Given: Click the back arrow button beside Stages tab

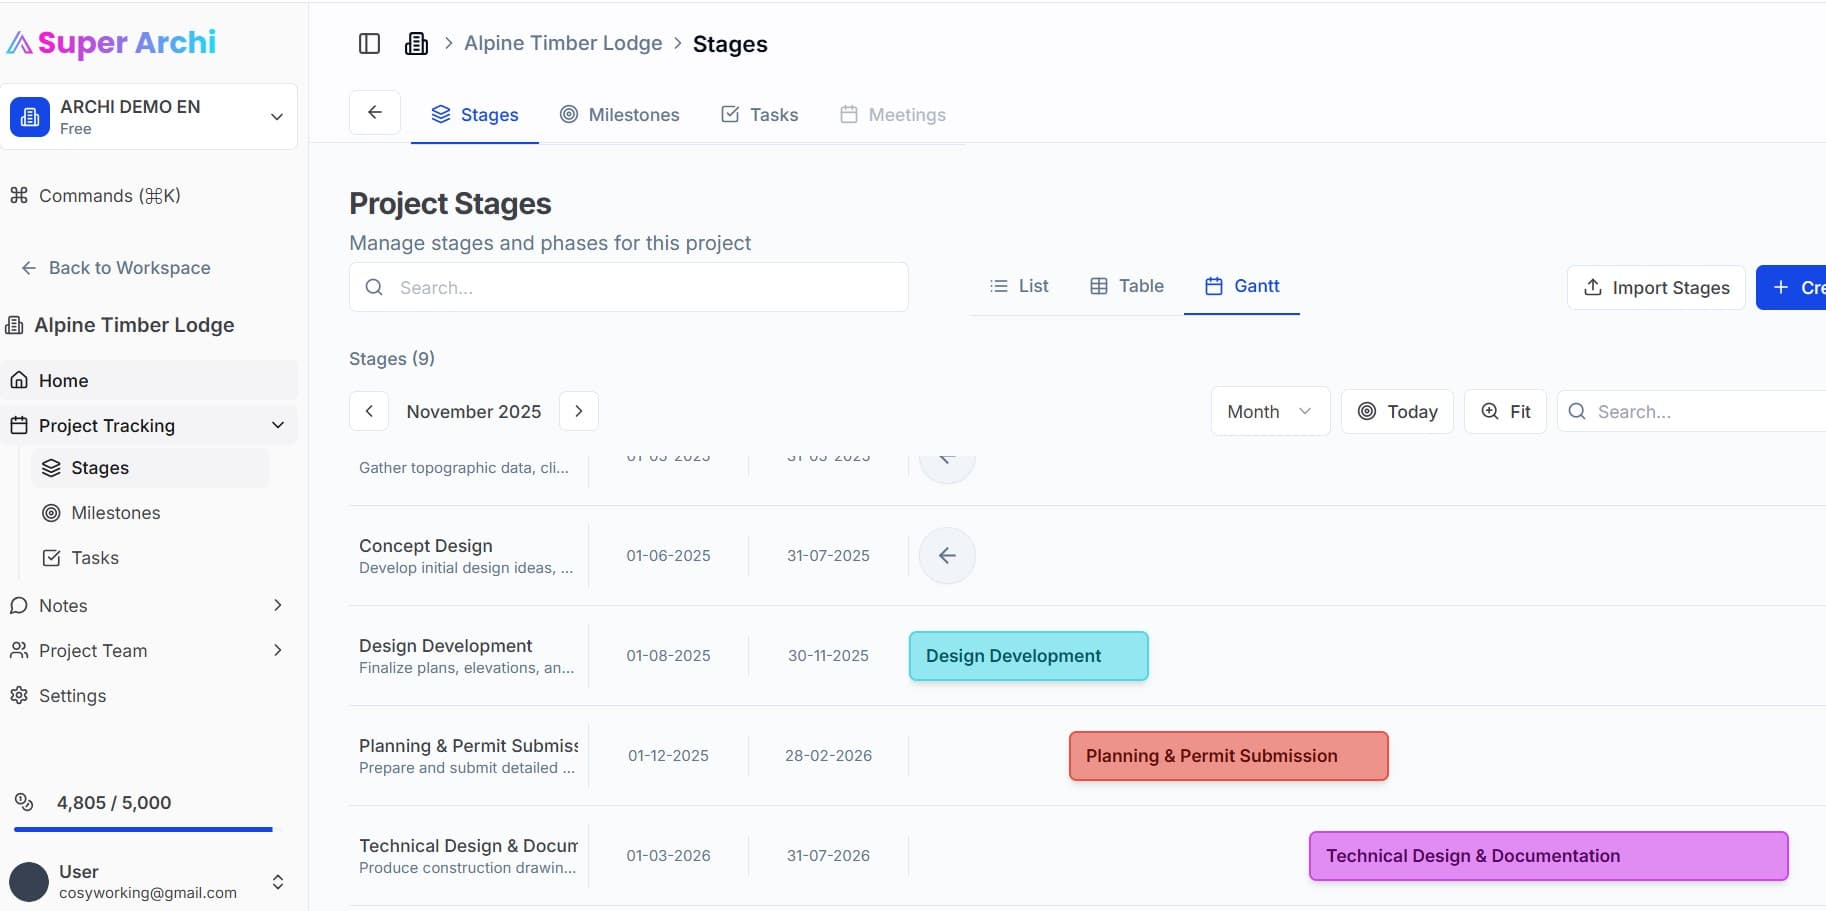Looking at the screenshot, I should pos(375,112).
